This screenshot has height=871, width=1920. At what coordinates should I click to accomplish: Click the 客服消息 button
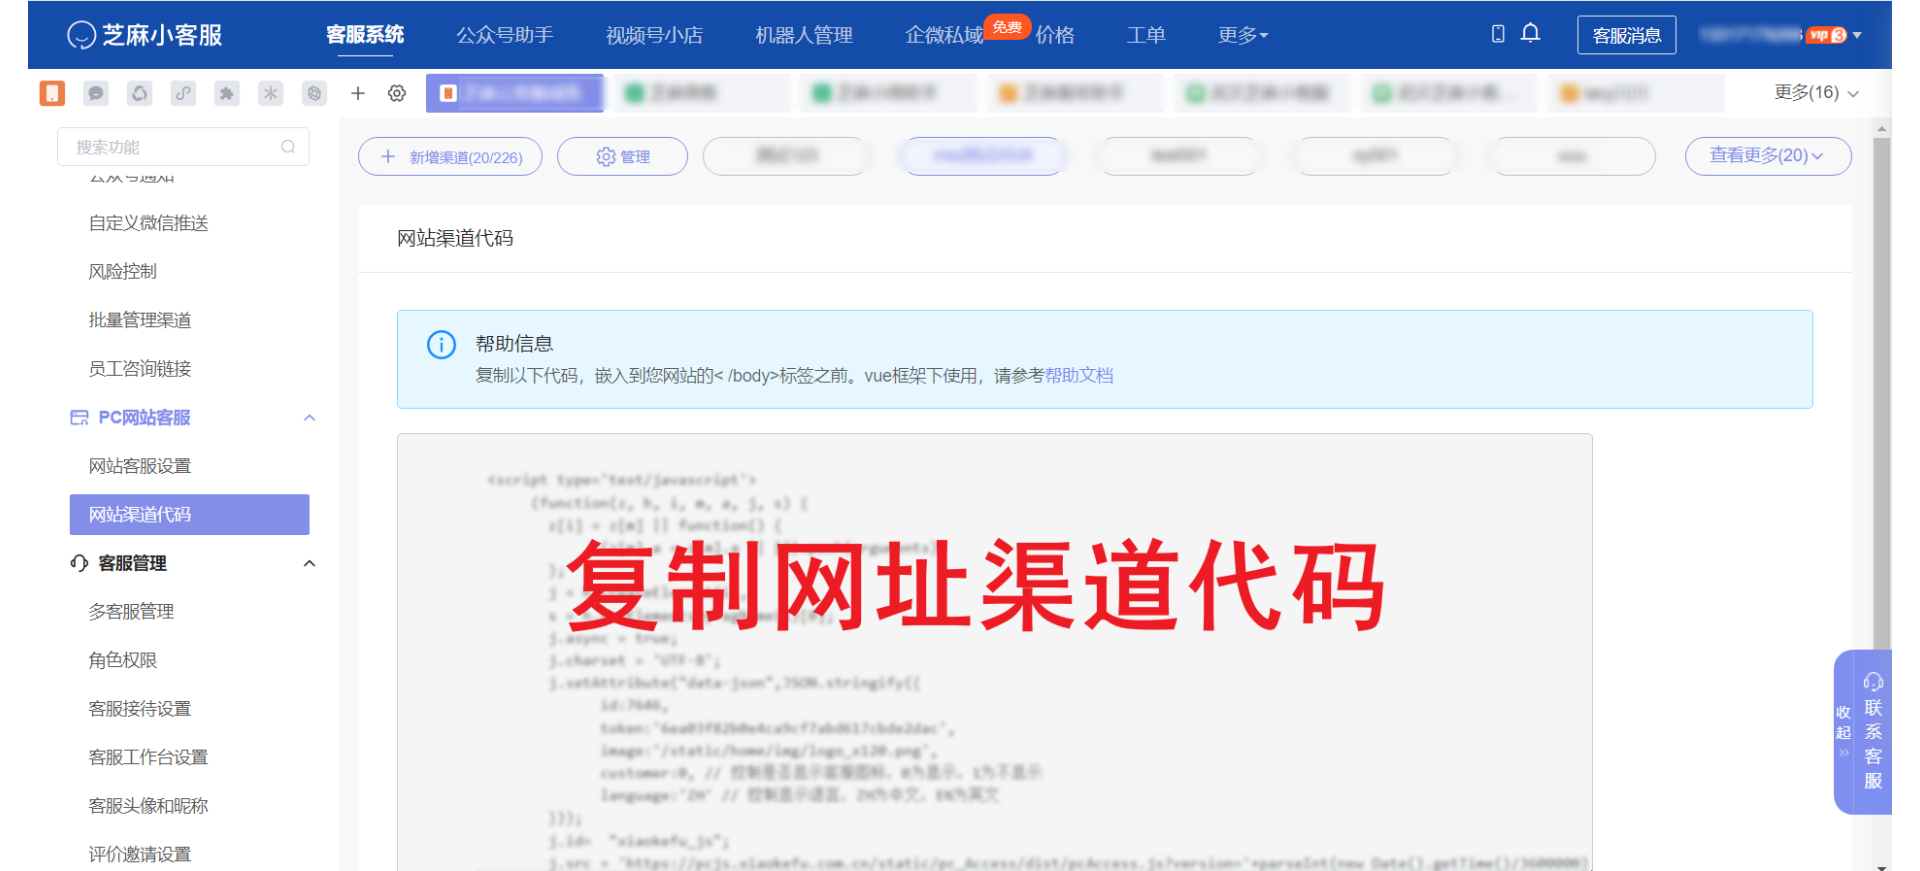tap(1627, 35)
